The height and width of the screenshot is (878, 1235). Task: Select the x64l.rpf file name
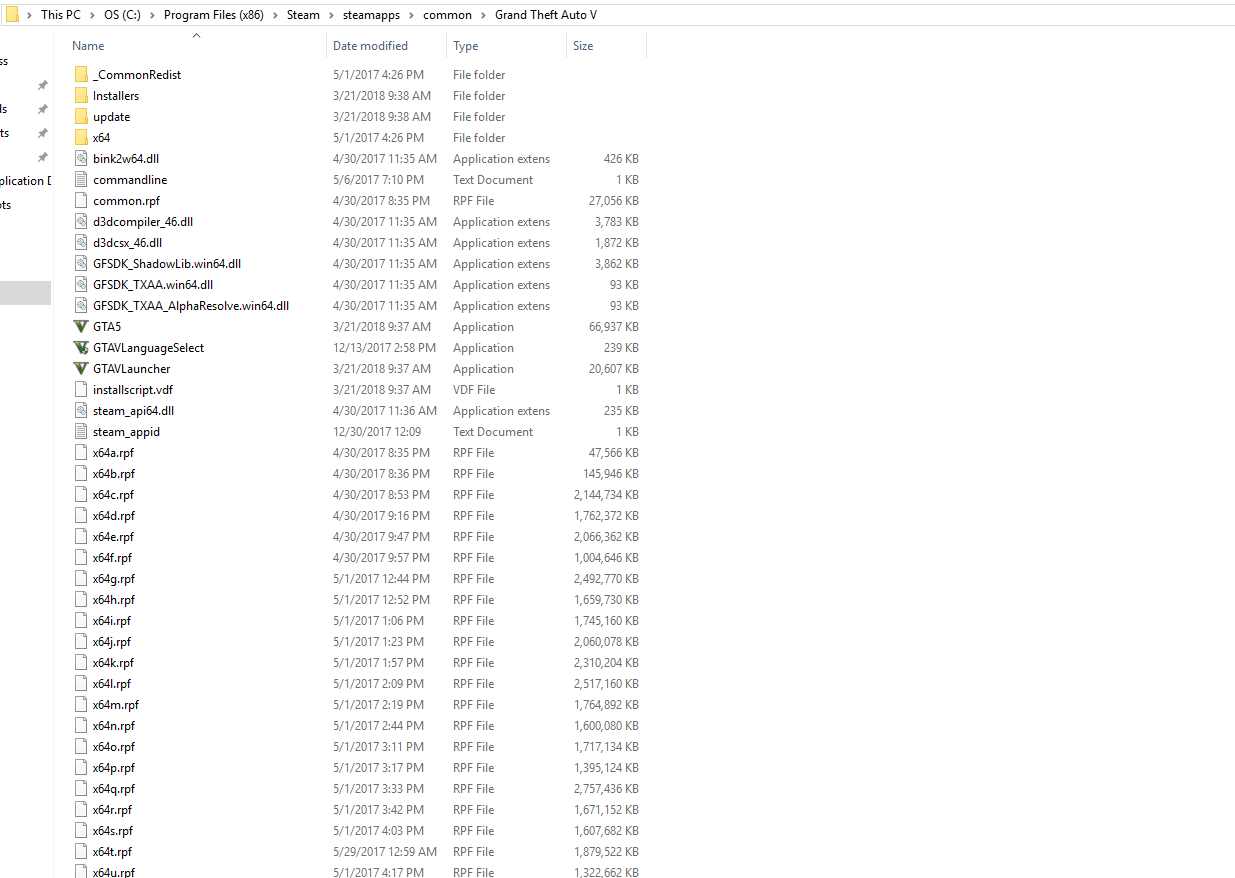pos(112,684)
